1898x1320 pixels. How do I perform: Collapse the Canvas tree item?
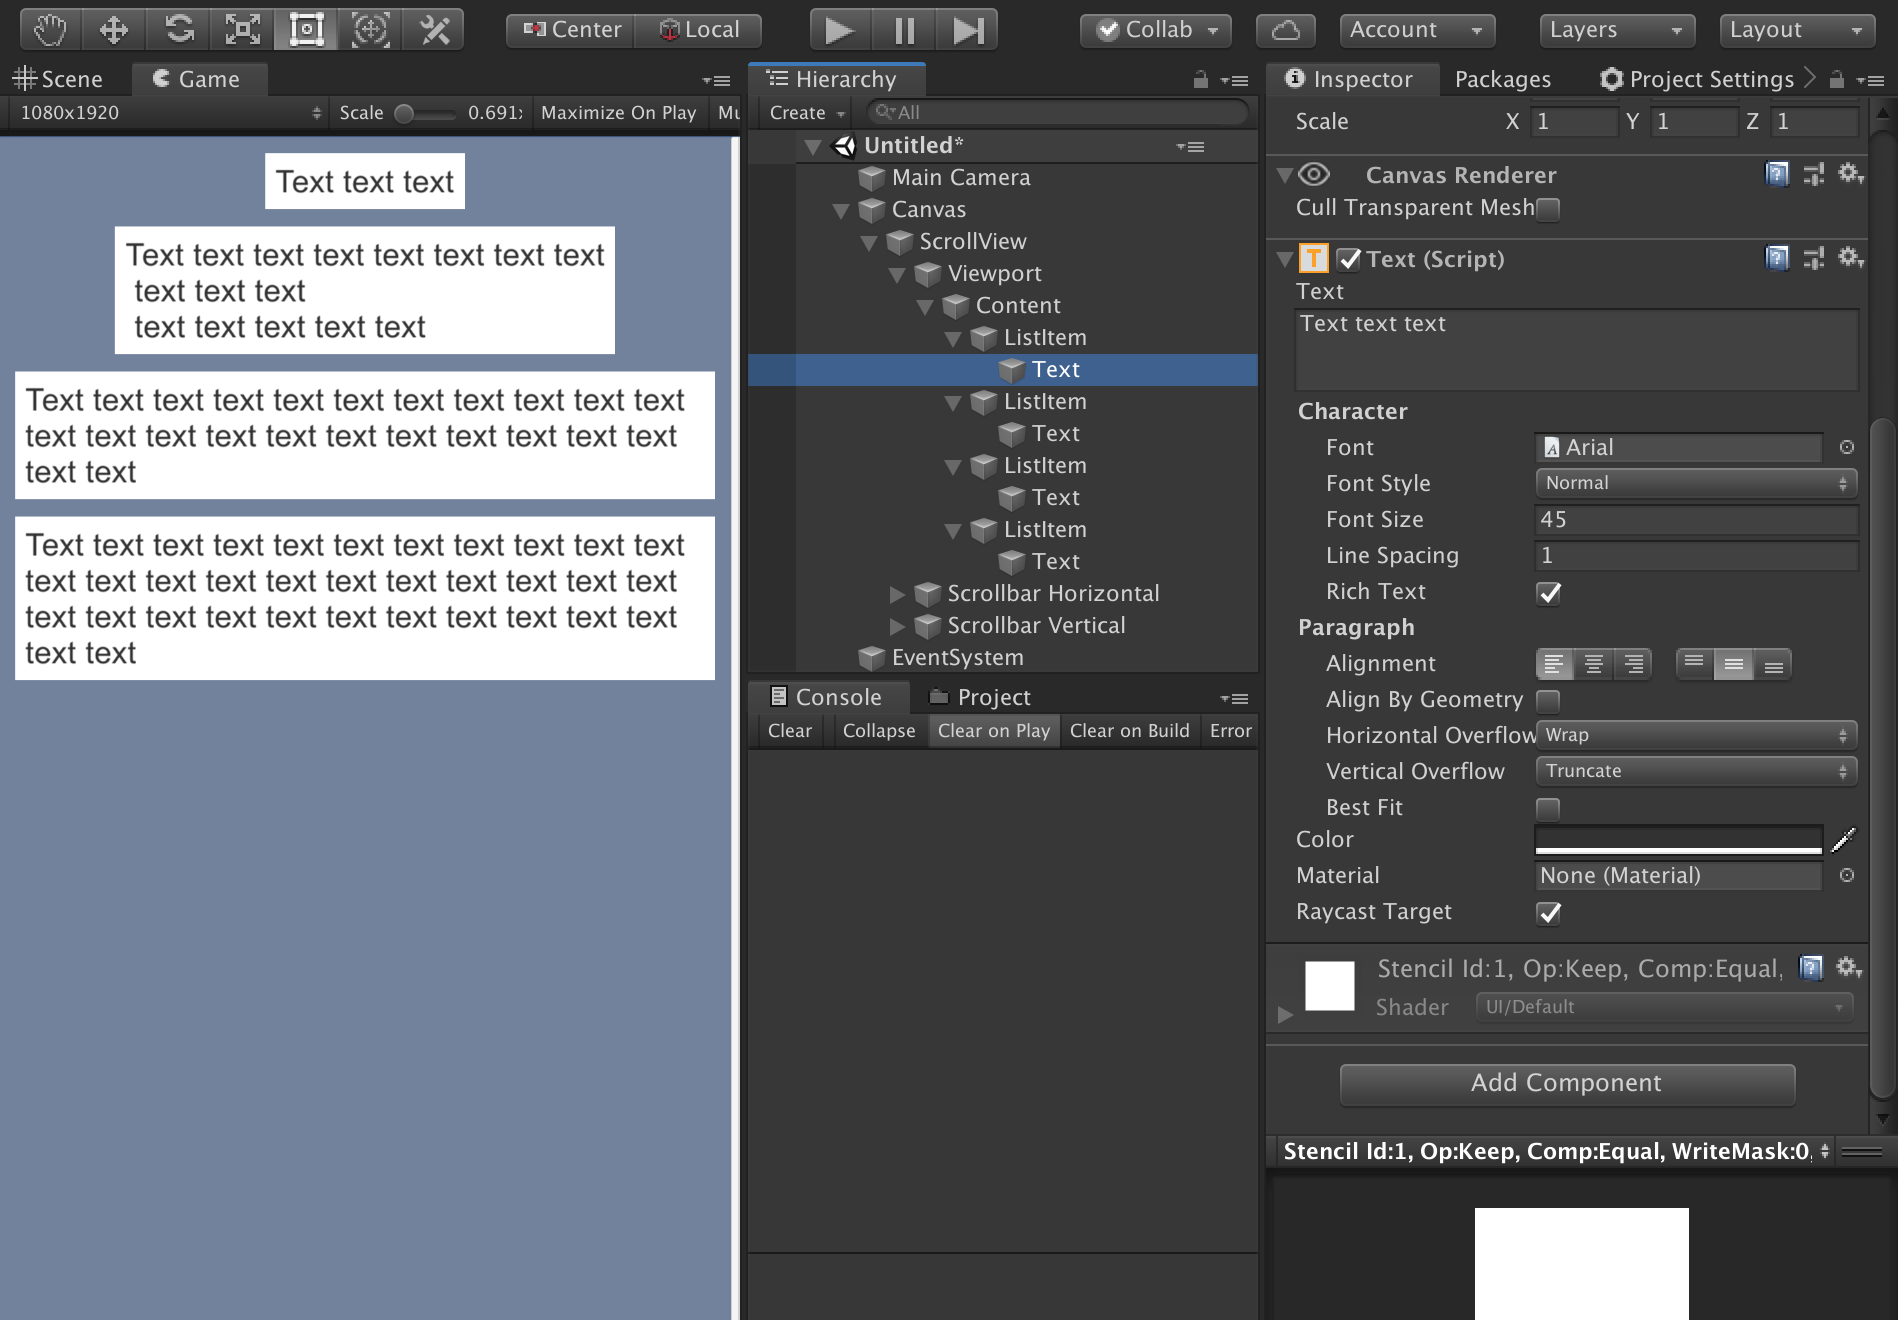point(841,211)
